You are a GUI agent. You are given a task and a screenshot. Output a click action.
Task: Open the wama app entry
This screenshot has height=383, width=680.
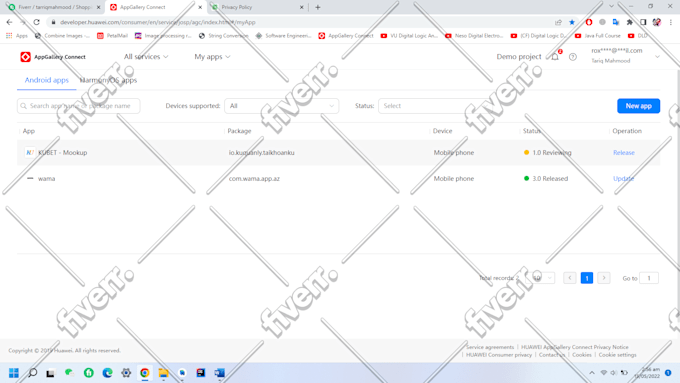(x=46, y=179)
